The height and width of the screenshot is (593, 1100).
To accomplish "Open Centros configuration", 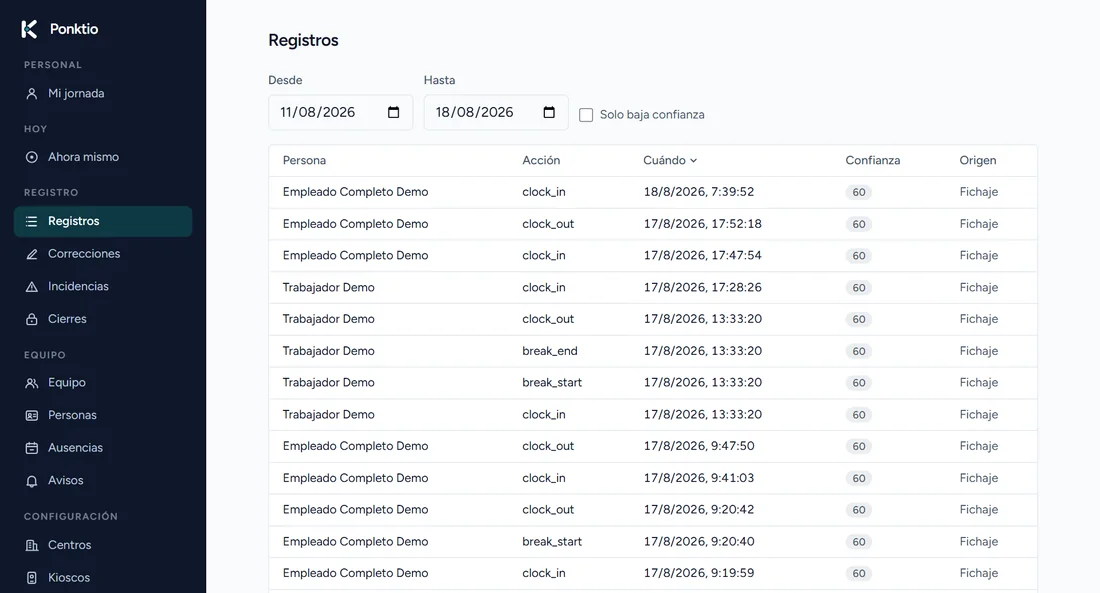I will click(x=103, y=545).
